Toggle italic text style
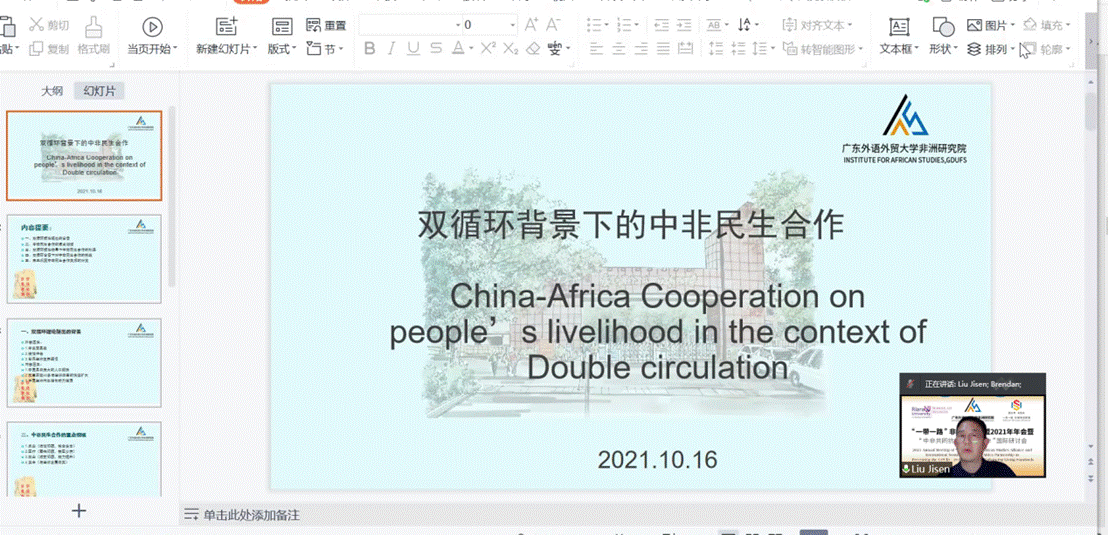Viewport: 1108px width, 535px height. [x=390, y=48]
